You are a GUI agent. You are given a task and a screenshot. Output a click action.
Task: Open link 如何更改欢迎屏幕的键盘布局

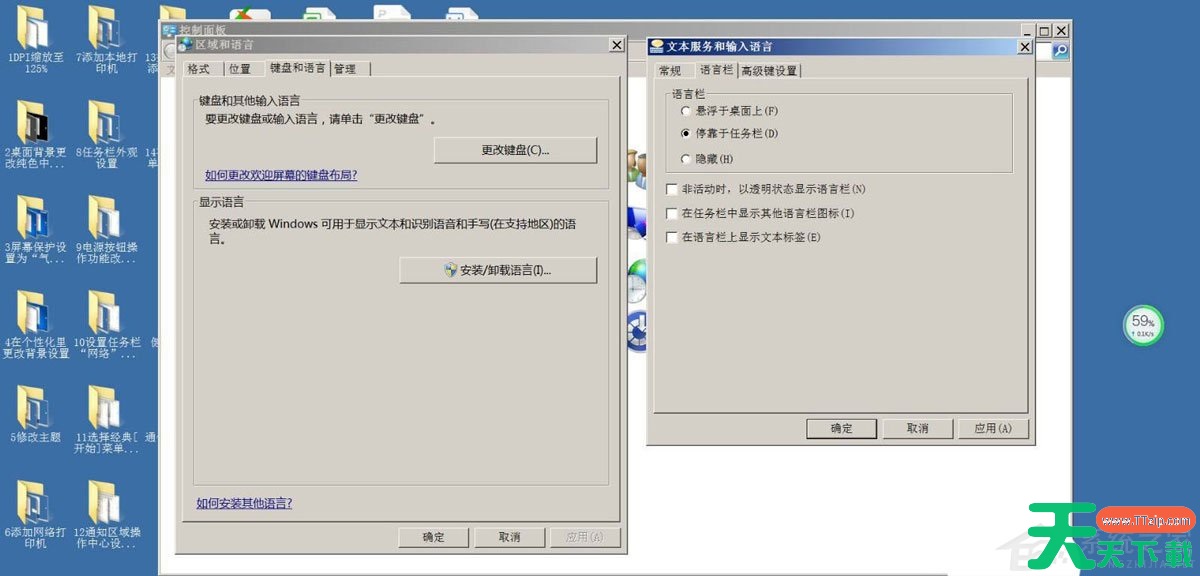pyautogui.click(x=281, y=175)
